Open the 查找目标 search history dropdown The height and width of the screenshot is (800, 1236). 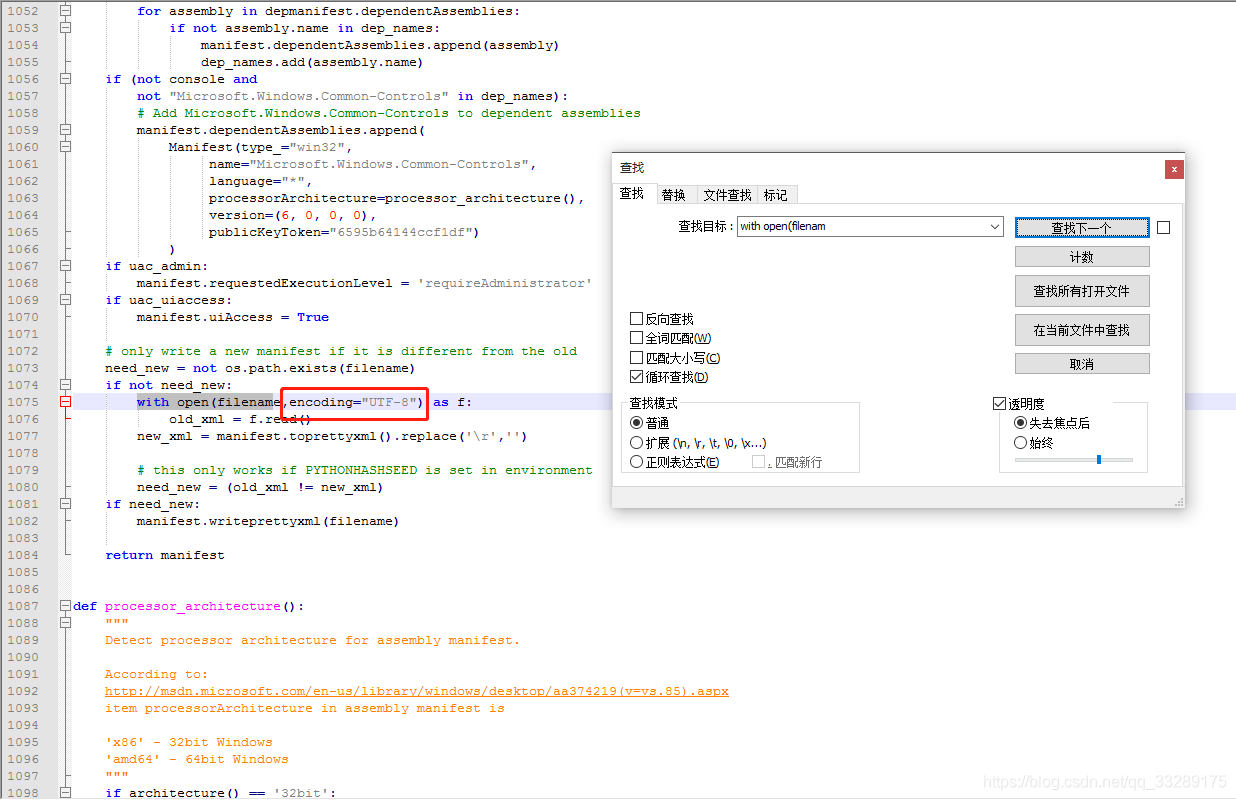[x=995, y=226]
